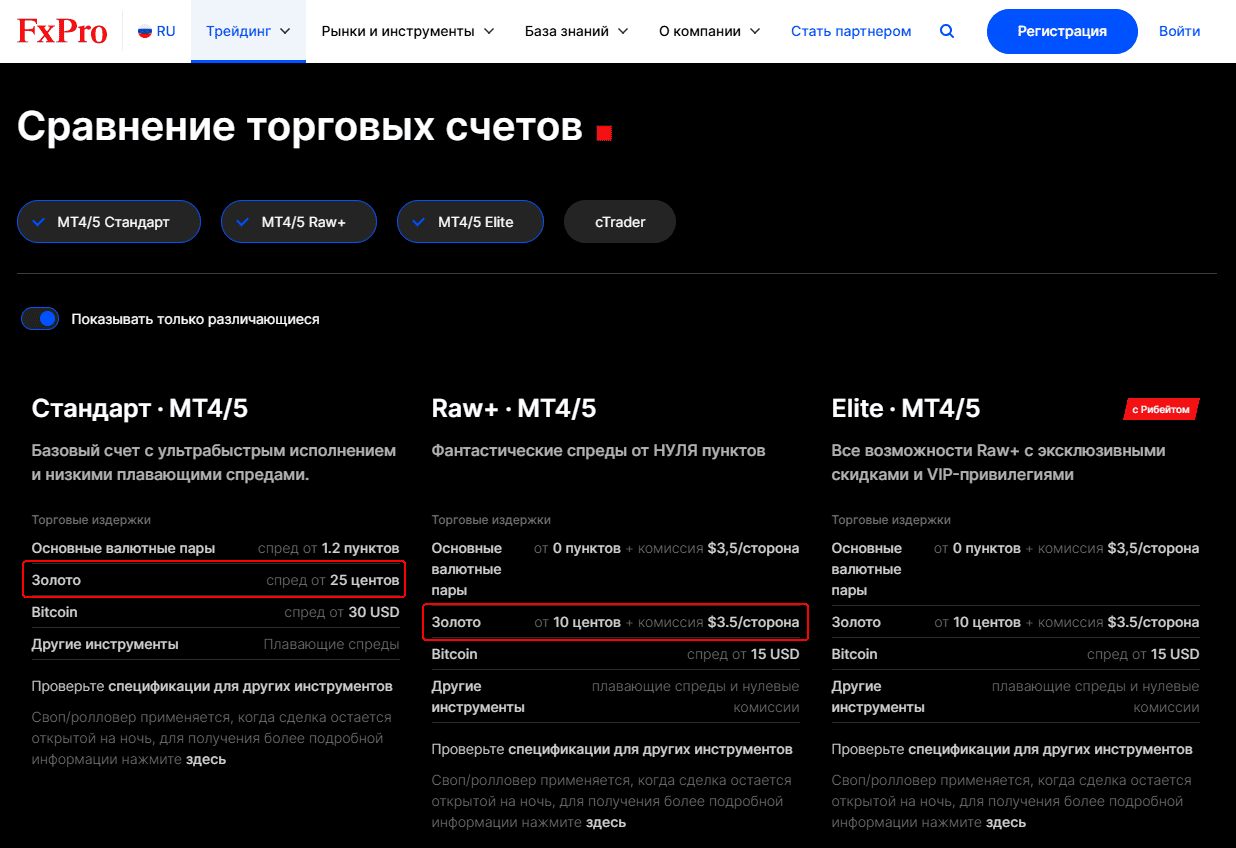Open спецификации link in Raw+ column
The image size is (1236, 848).
click(x=650, y=749)
